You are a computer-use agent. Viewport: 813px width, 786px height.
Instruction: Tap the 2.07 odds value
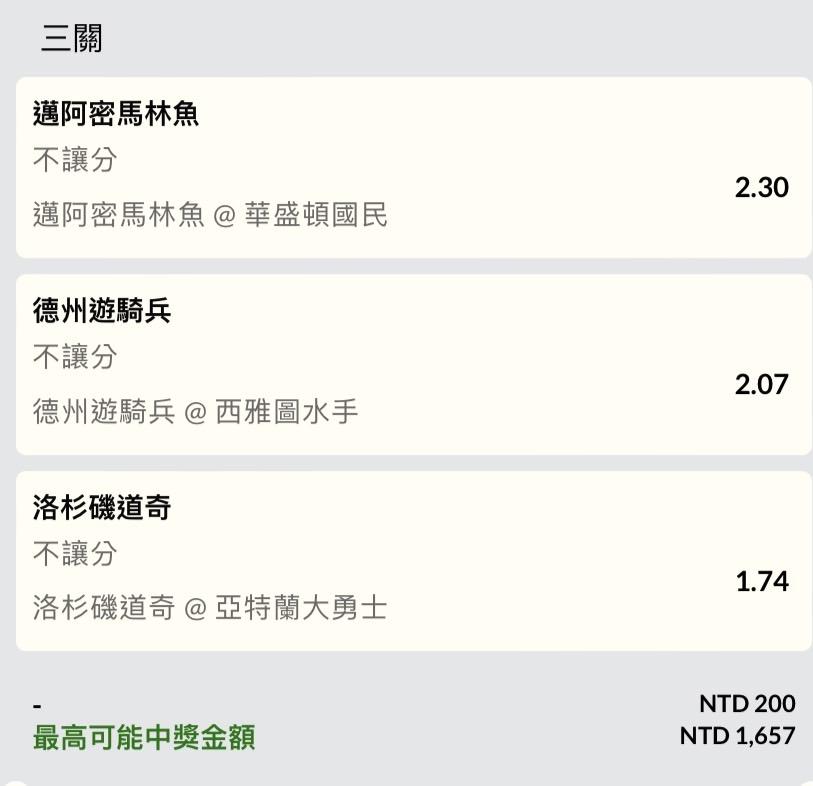(x=761, y=384)
